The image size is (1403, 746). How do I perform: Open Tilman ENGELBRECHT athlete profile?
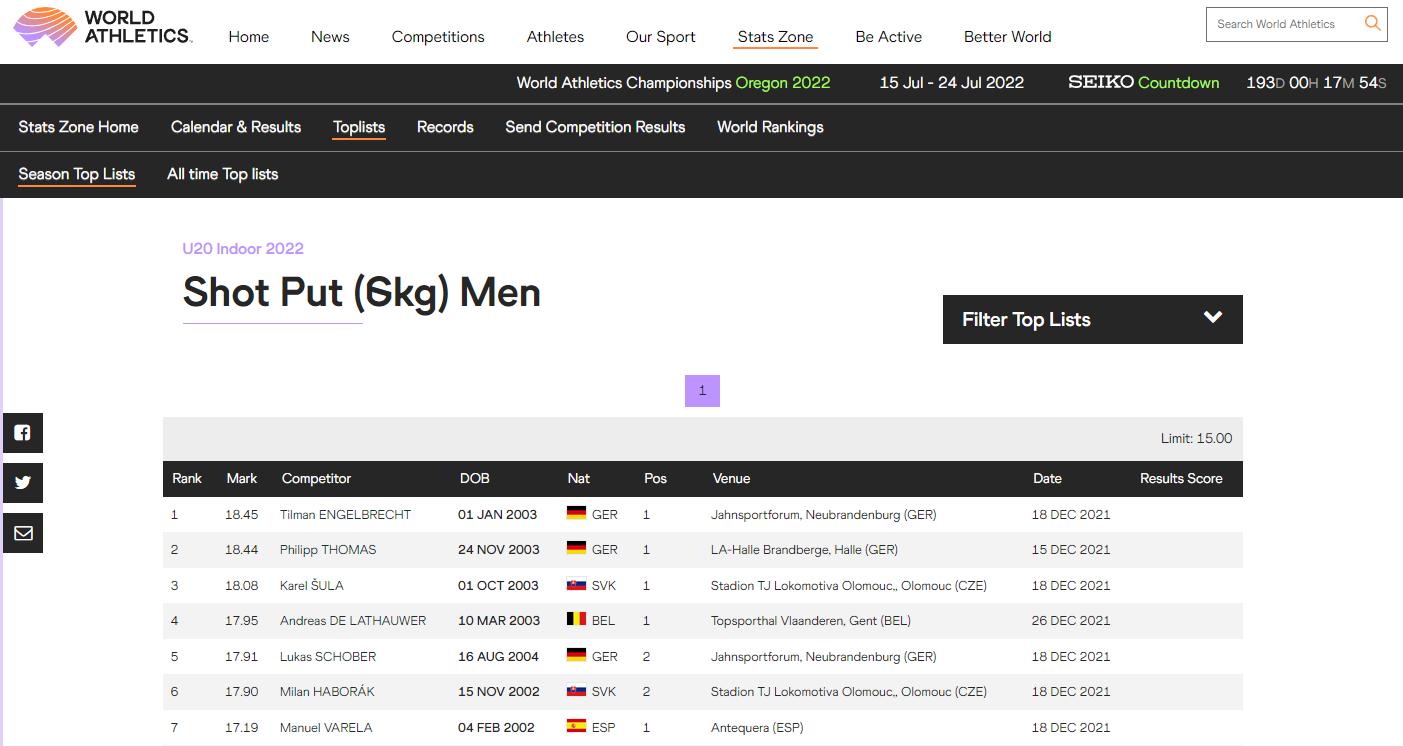pos(345,515)
